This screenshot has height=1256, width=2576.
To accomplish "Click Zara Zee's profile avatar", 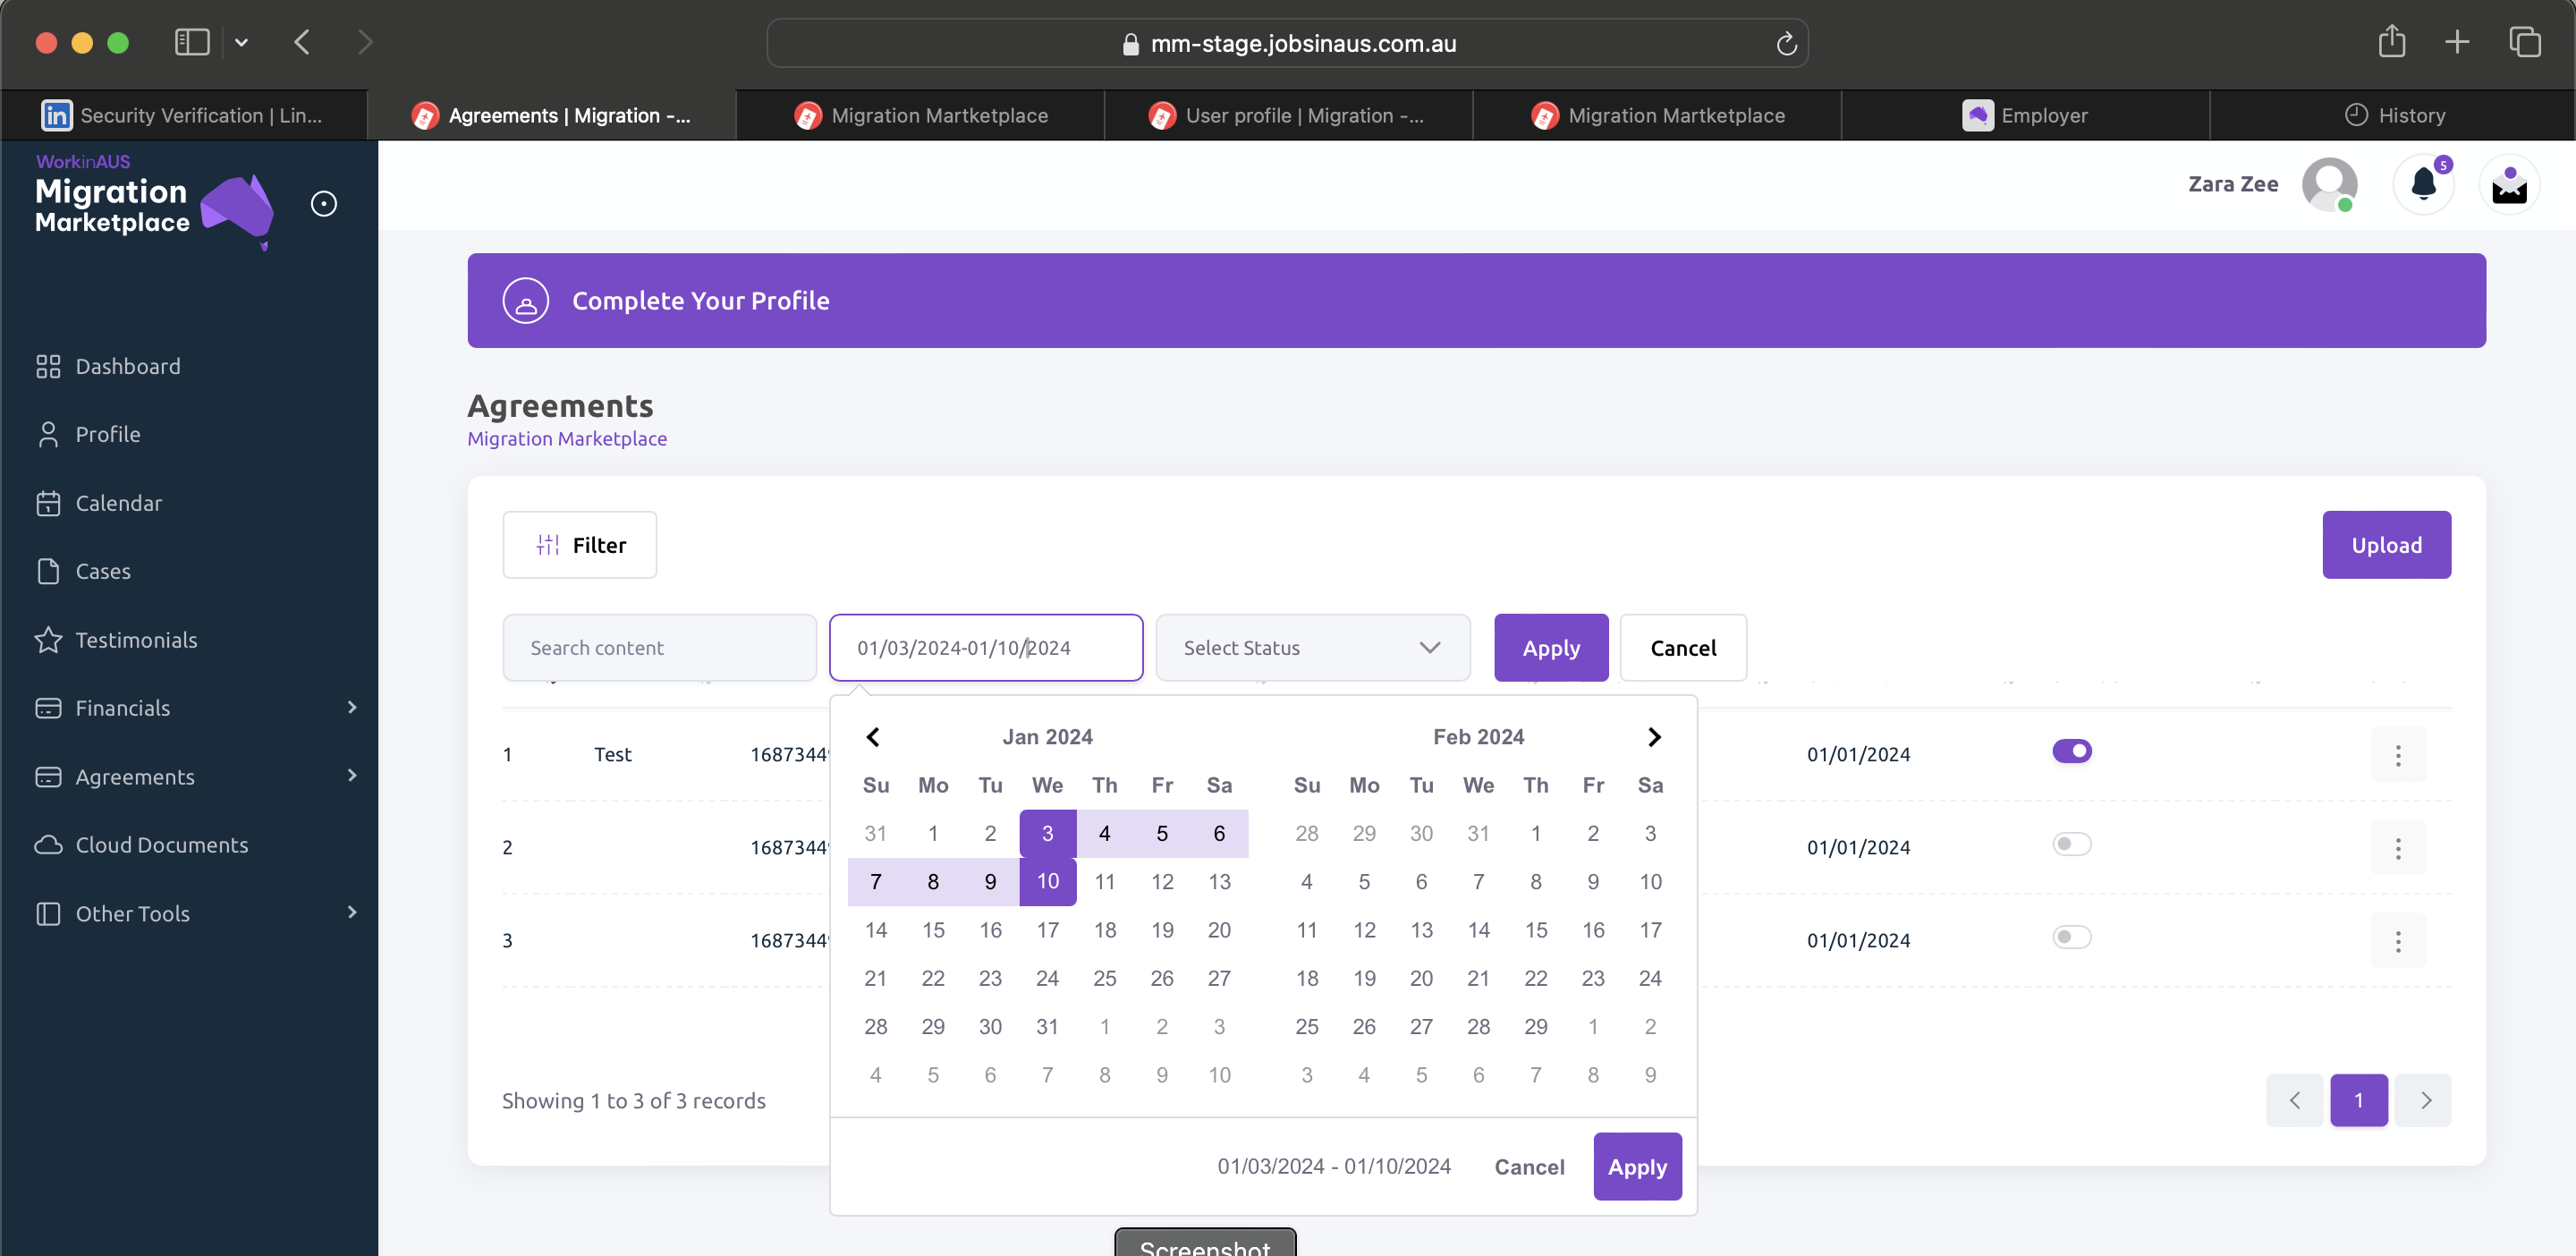I will click(x=2329, y=184).
